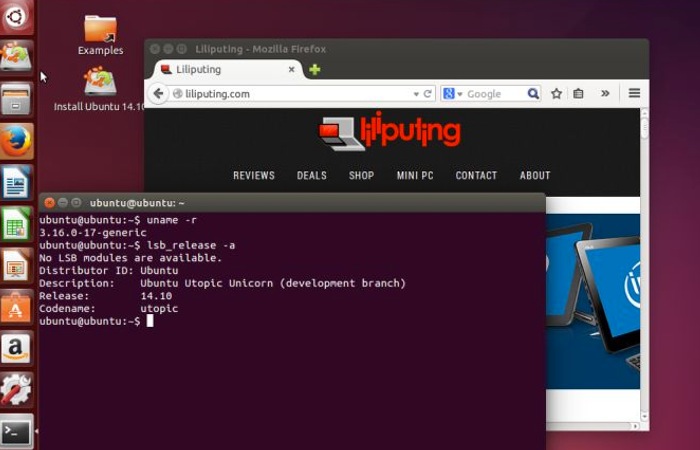The image size is (700, 450).
Task: Close the terminal window
Action: click(x=50, y=203)
